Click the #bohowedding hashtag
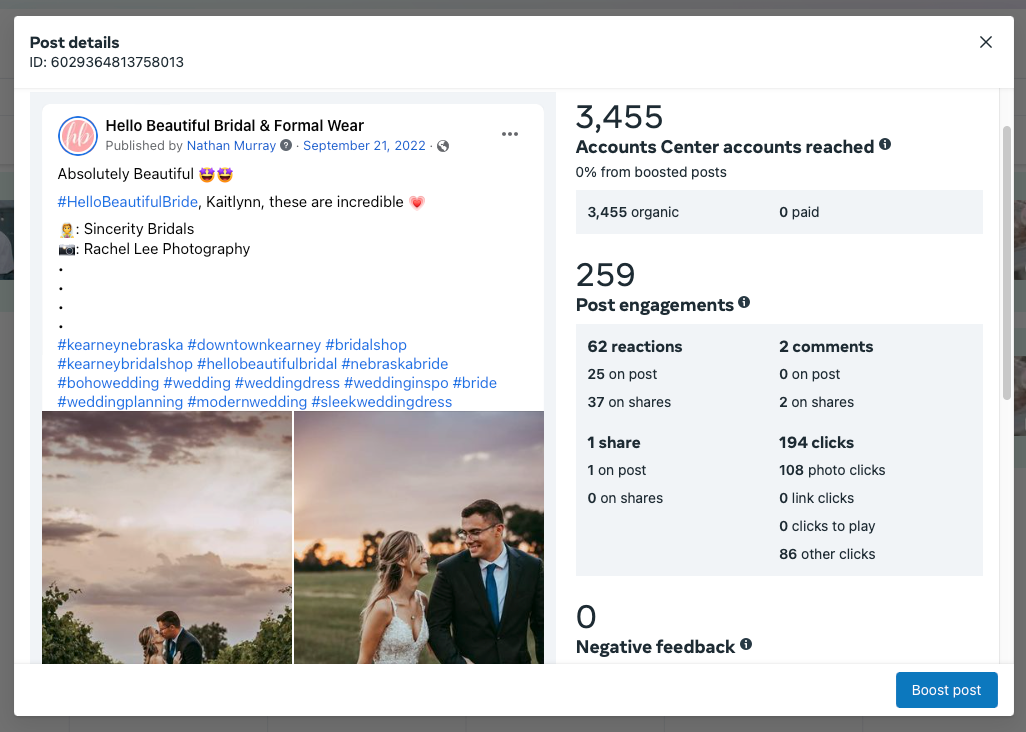 (109, 383)
